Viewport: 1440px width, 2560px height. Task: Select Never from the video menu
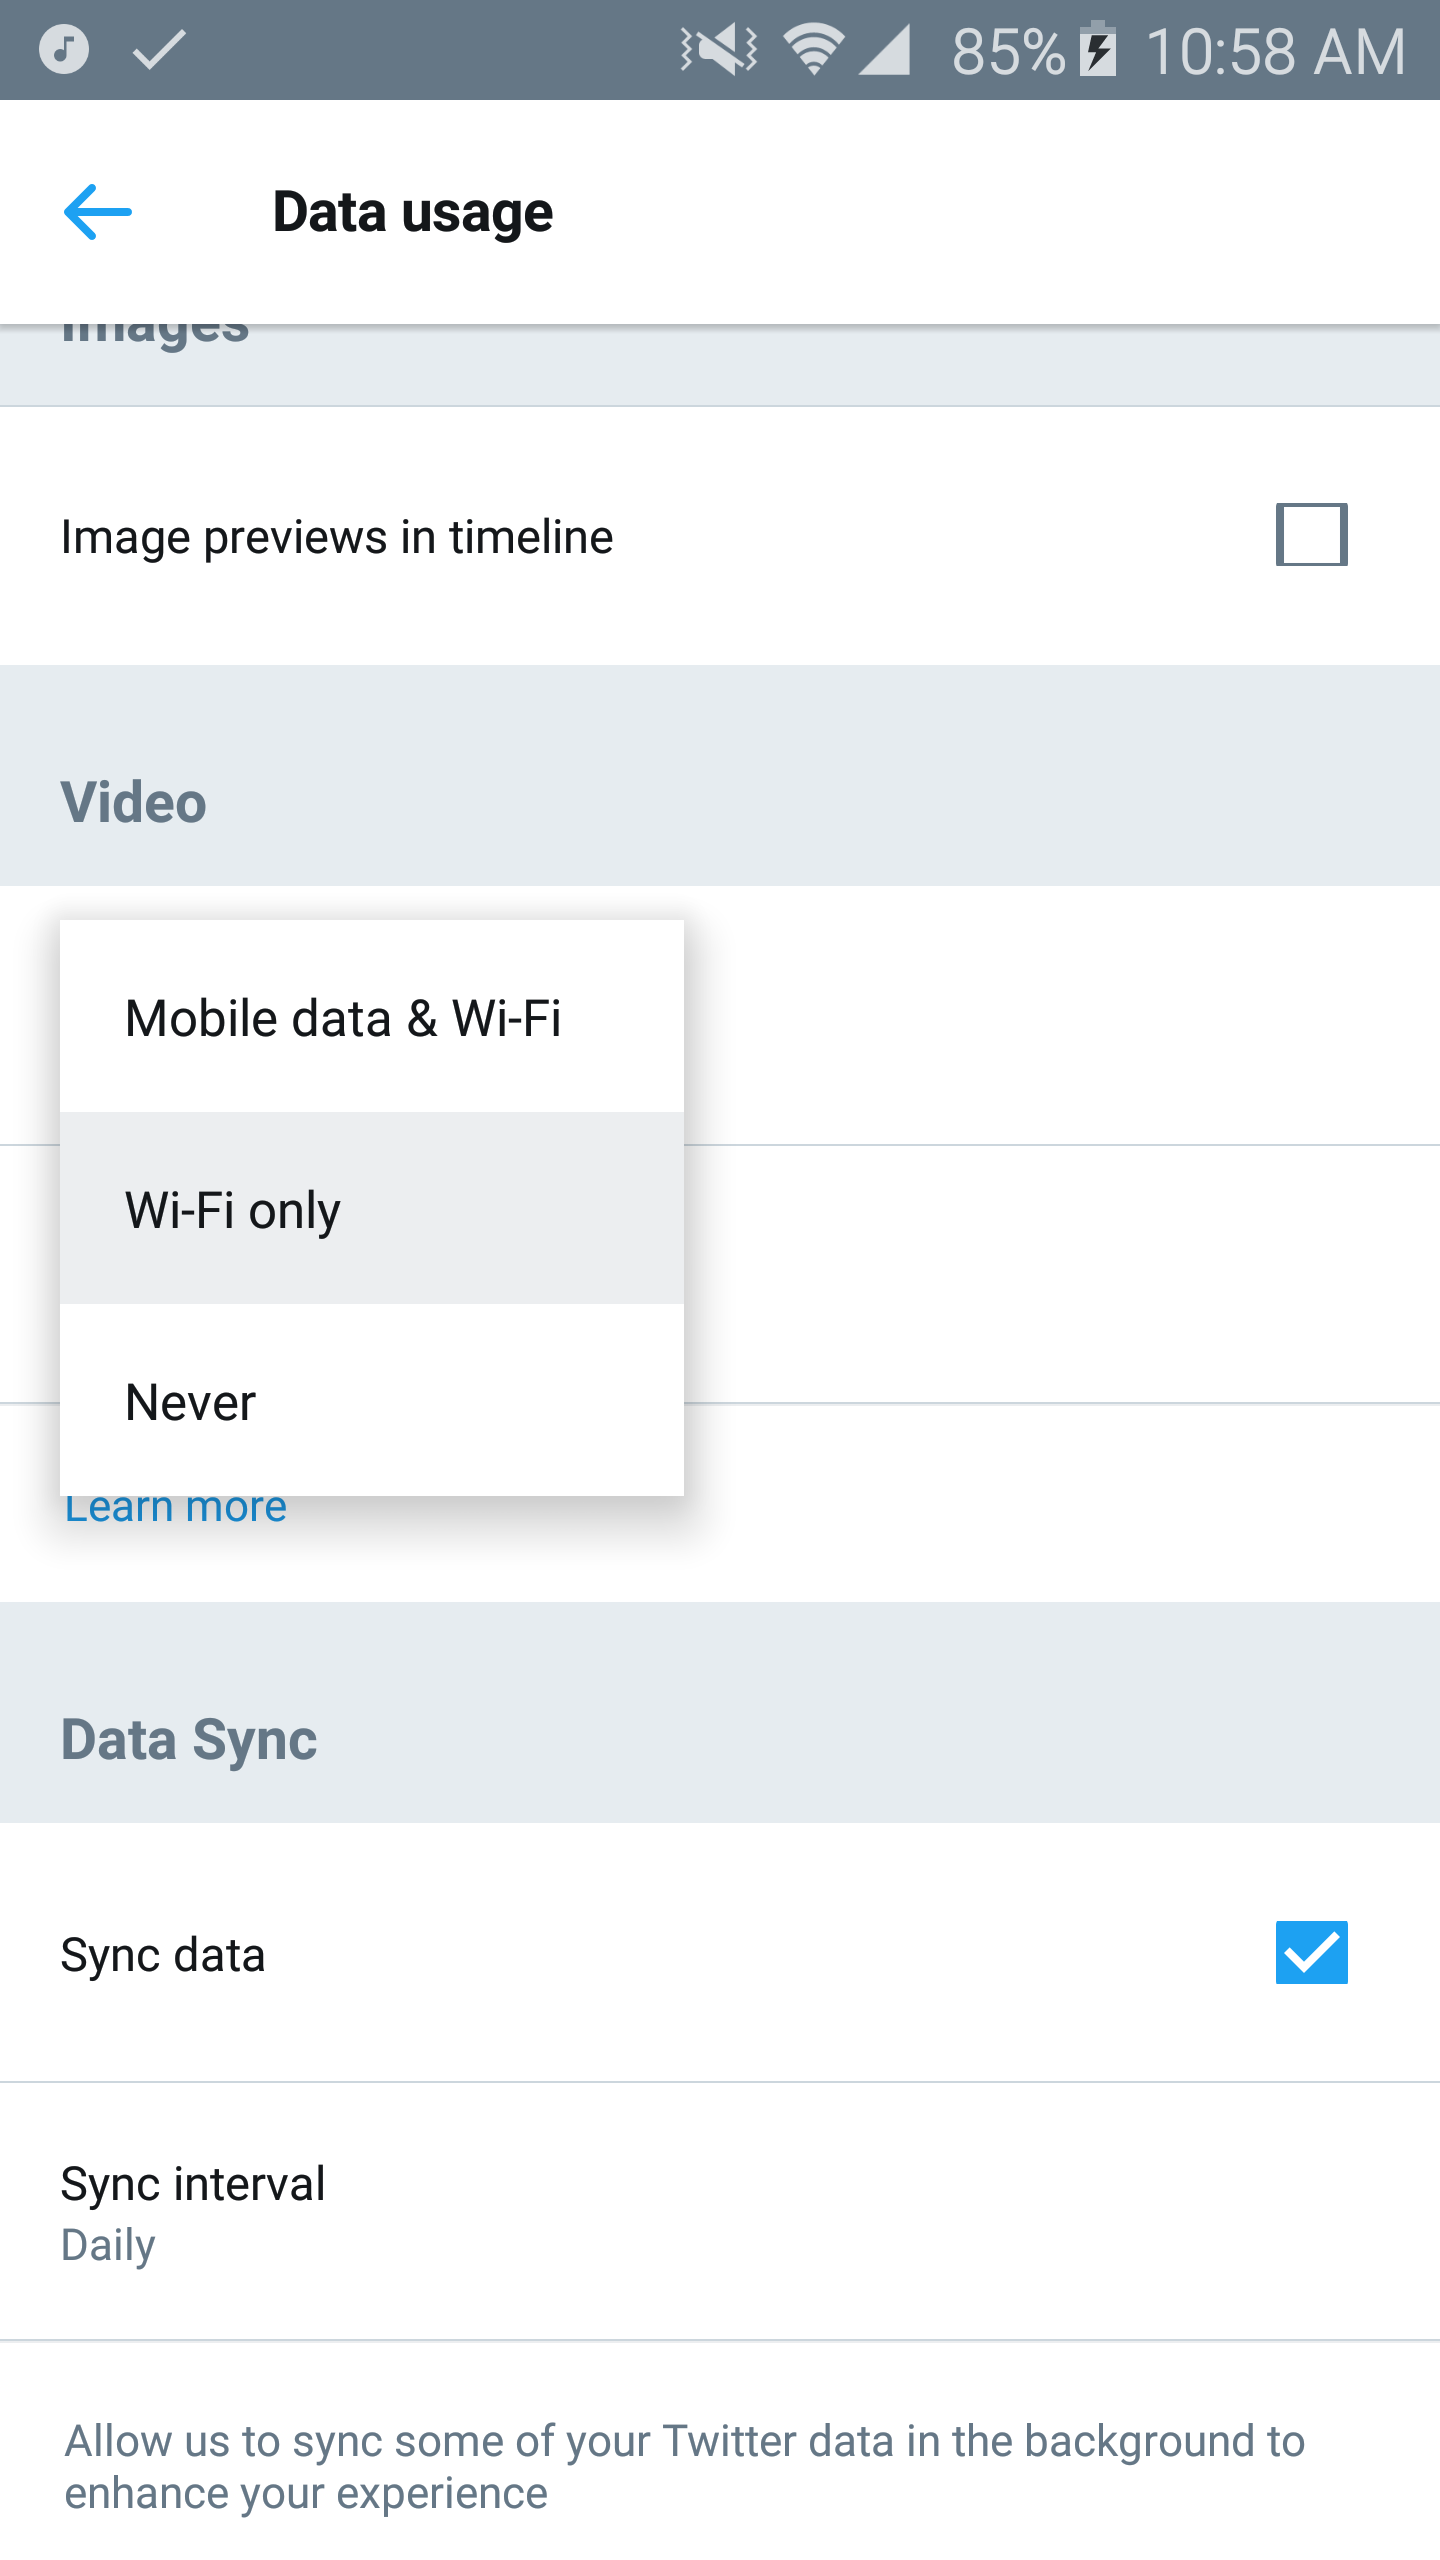[191, 1402]
